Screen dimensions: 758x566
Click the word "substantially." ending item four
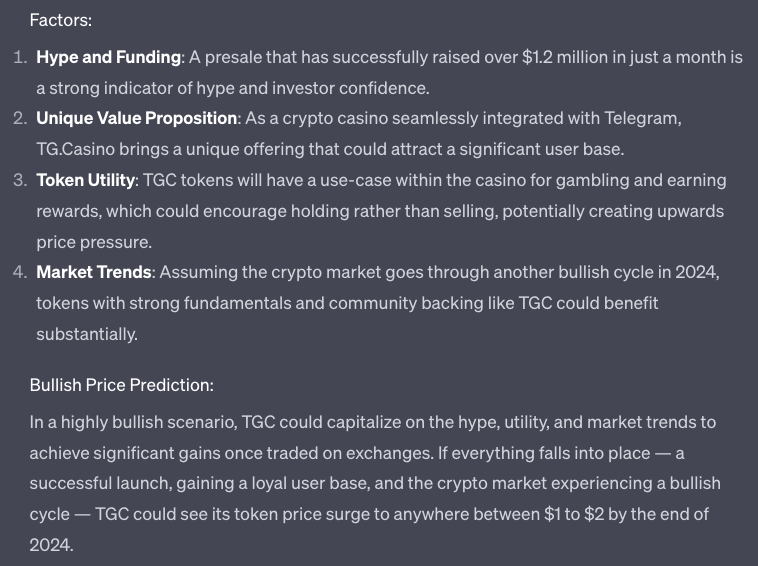[x=87, y=334]
